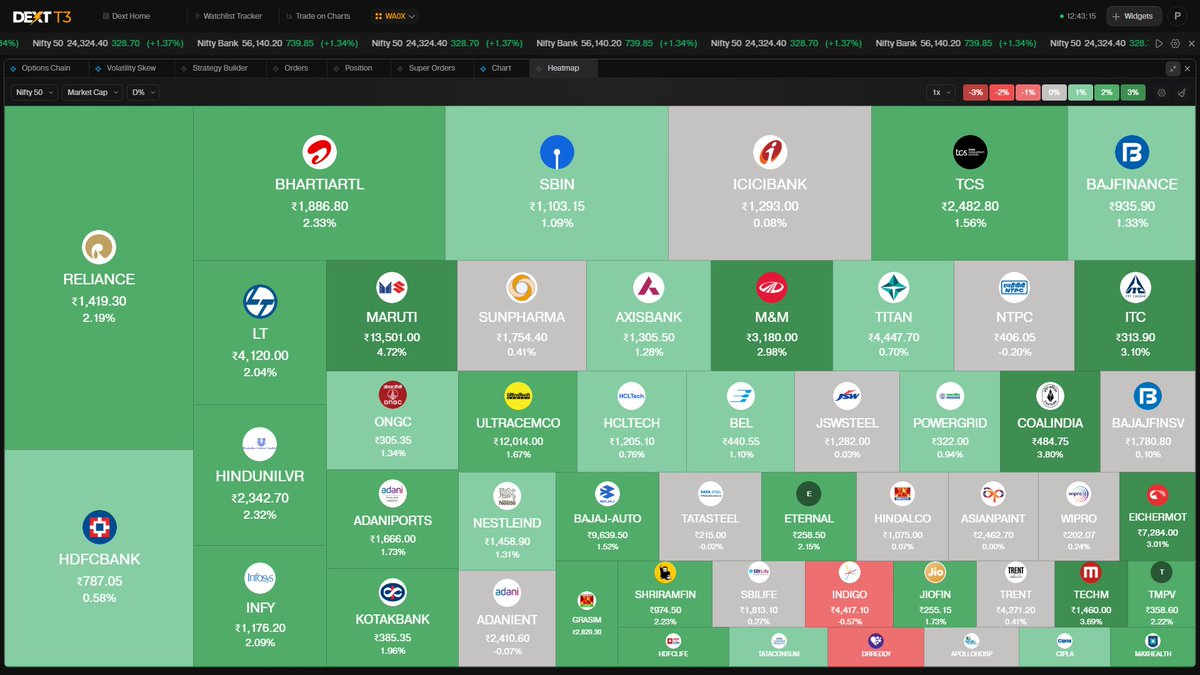Click the BAJFINANCE logo

point(1132,153)
